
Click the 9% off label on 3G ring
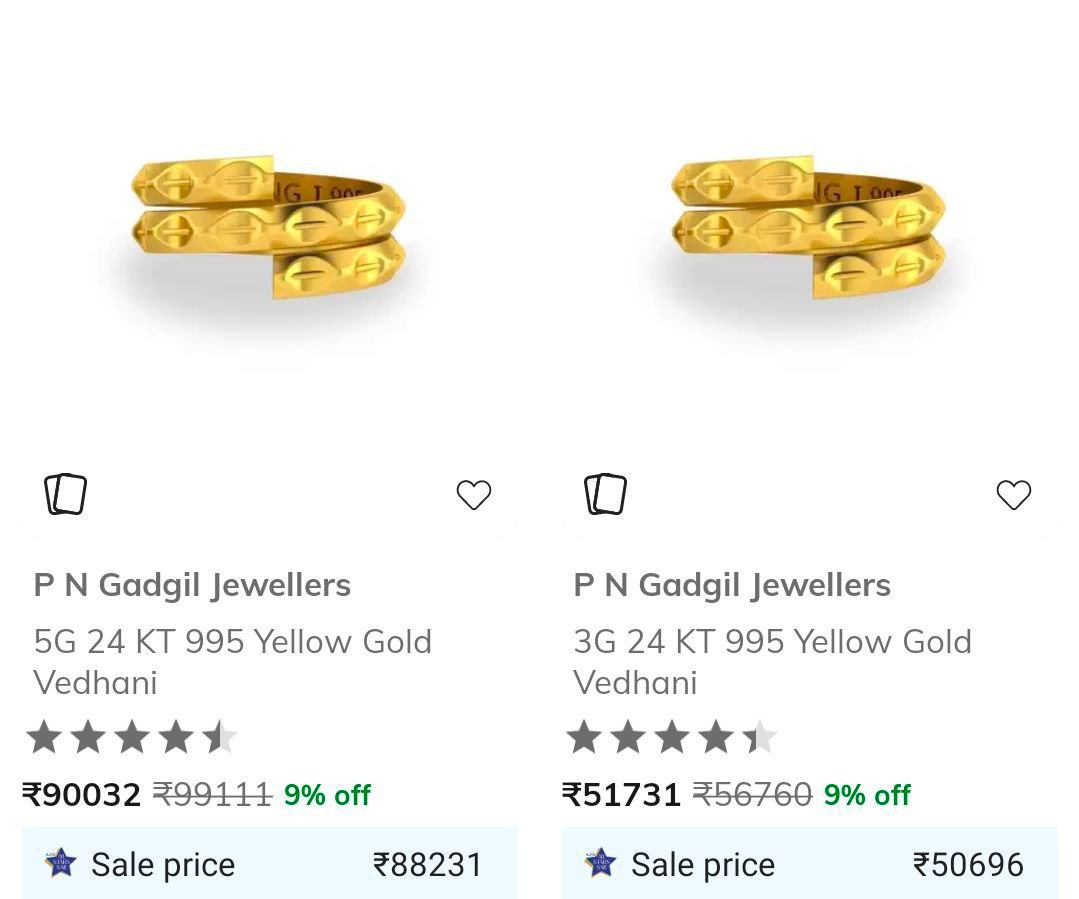click(867, 795)
